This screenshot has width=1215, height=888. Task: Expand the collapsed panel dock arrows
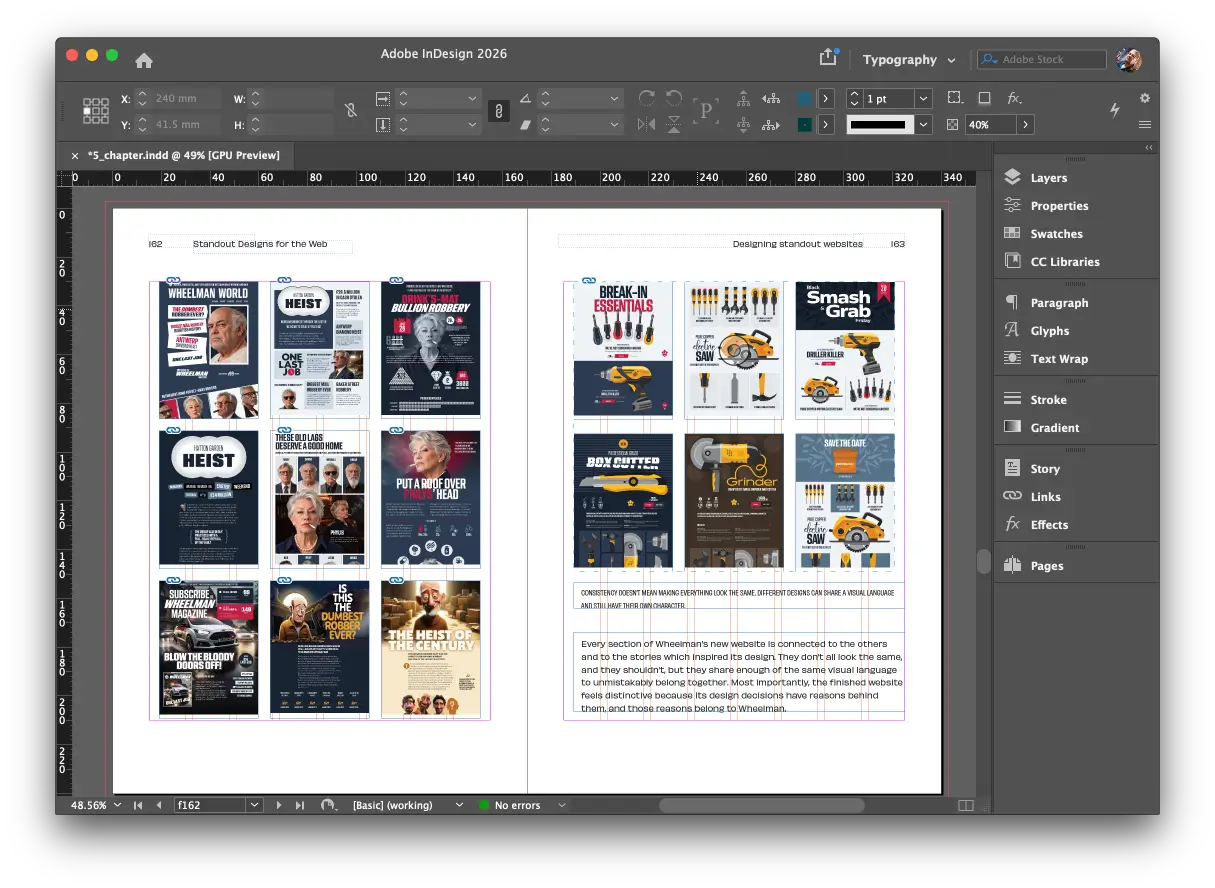pos(1148,147)
